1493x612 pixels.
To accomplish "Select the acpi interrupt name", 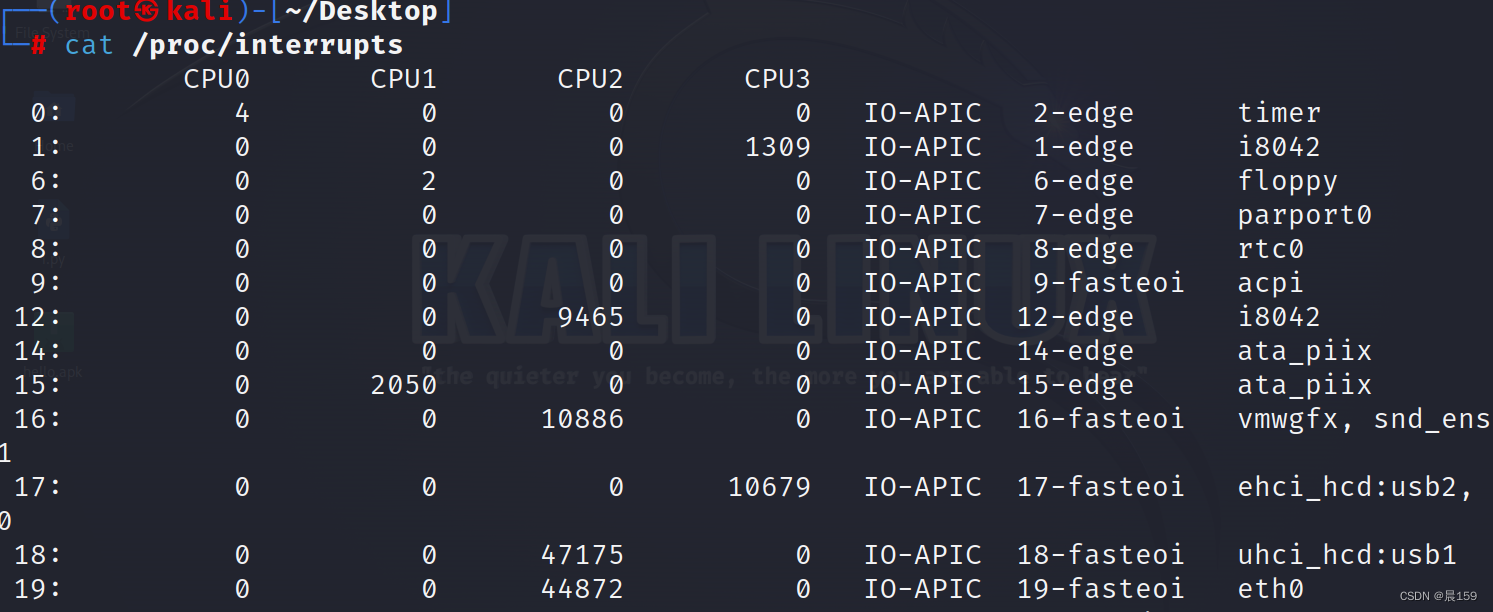I will pyautogui.click(x=1270, y=282).
